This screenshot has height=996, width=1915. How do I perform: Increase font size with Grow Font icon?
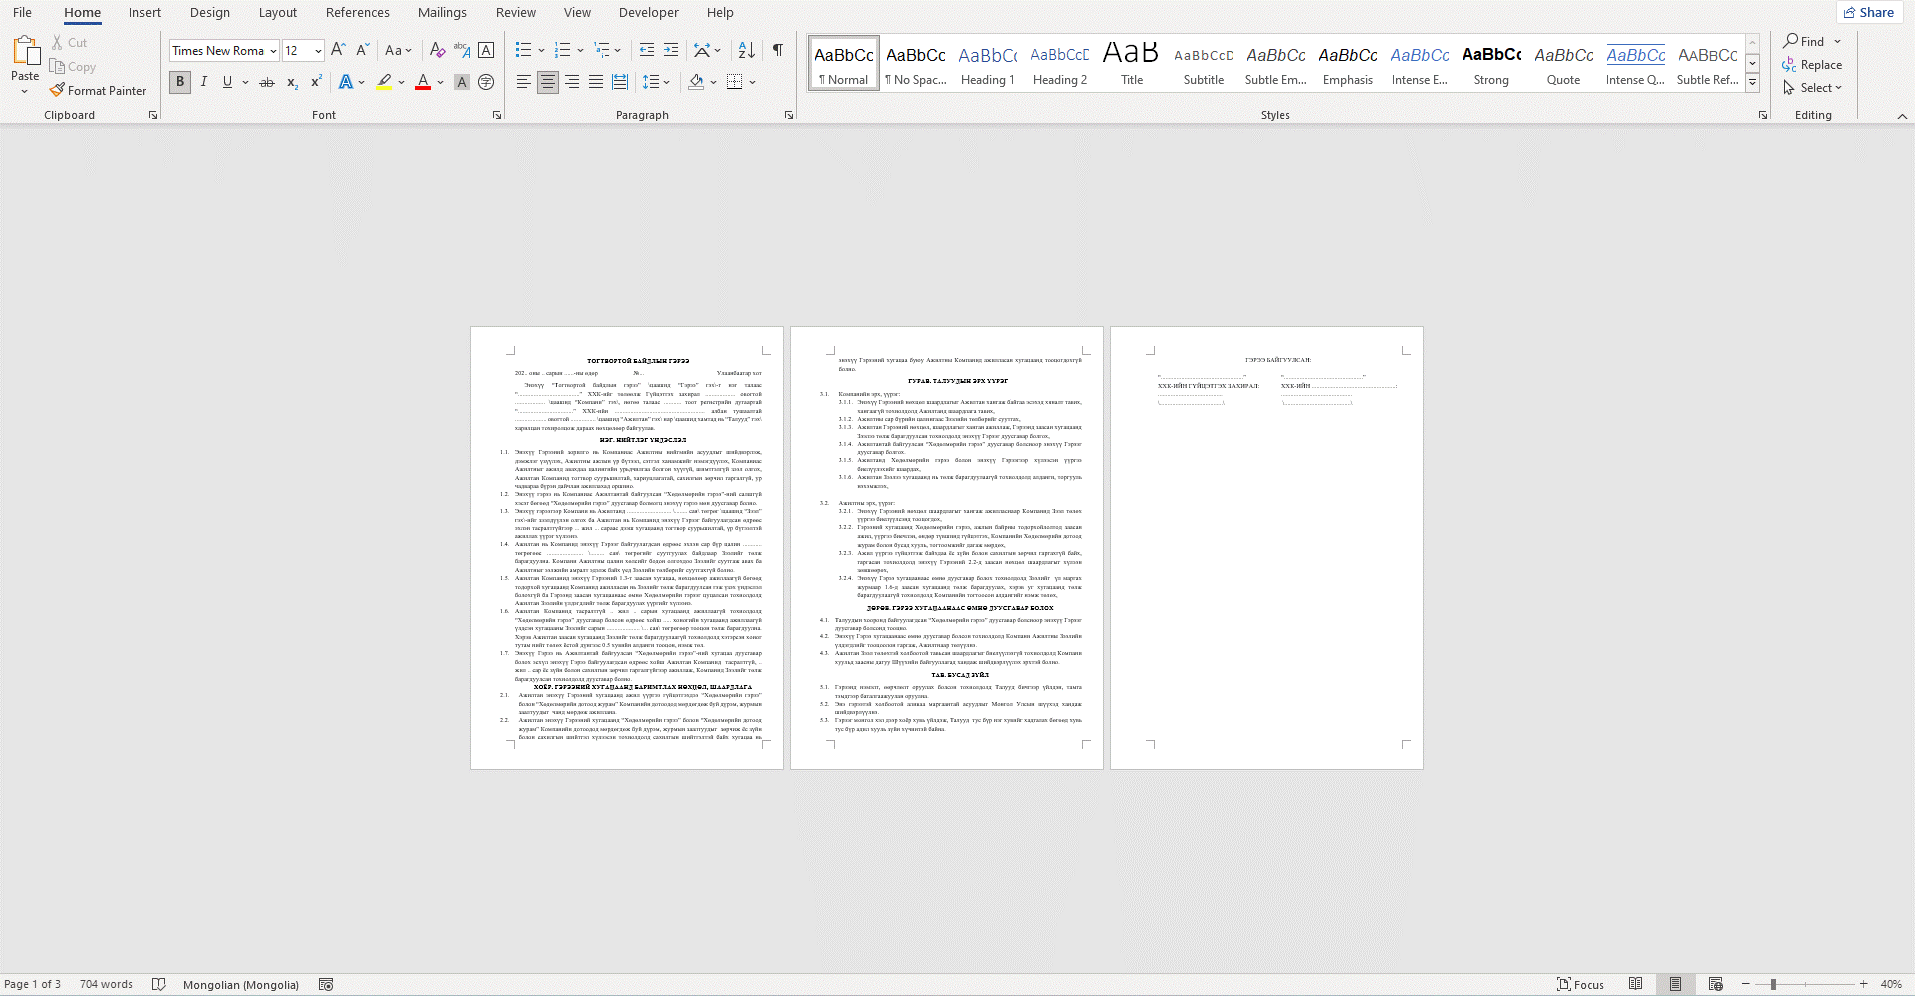[338, 50]
